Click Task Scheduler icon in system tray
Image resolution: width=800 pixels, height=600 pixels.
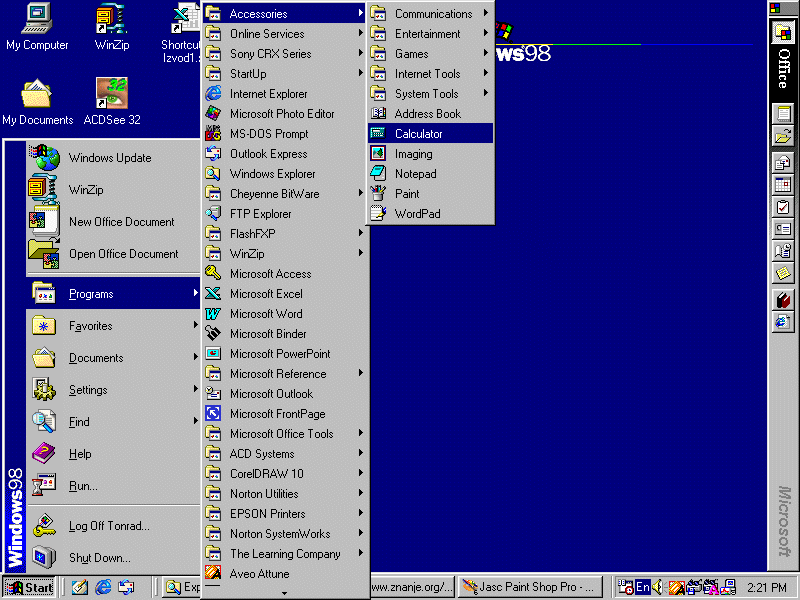pos(626,587)
